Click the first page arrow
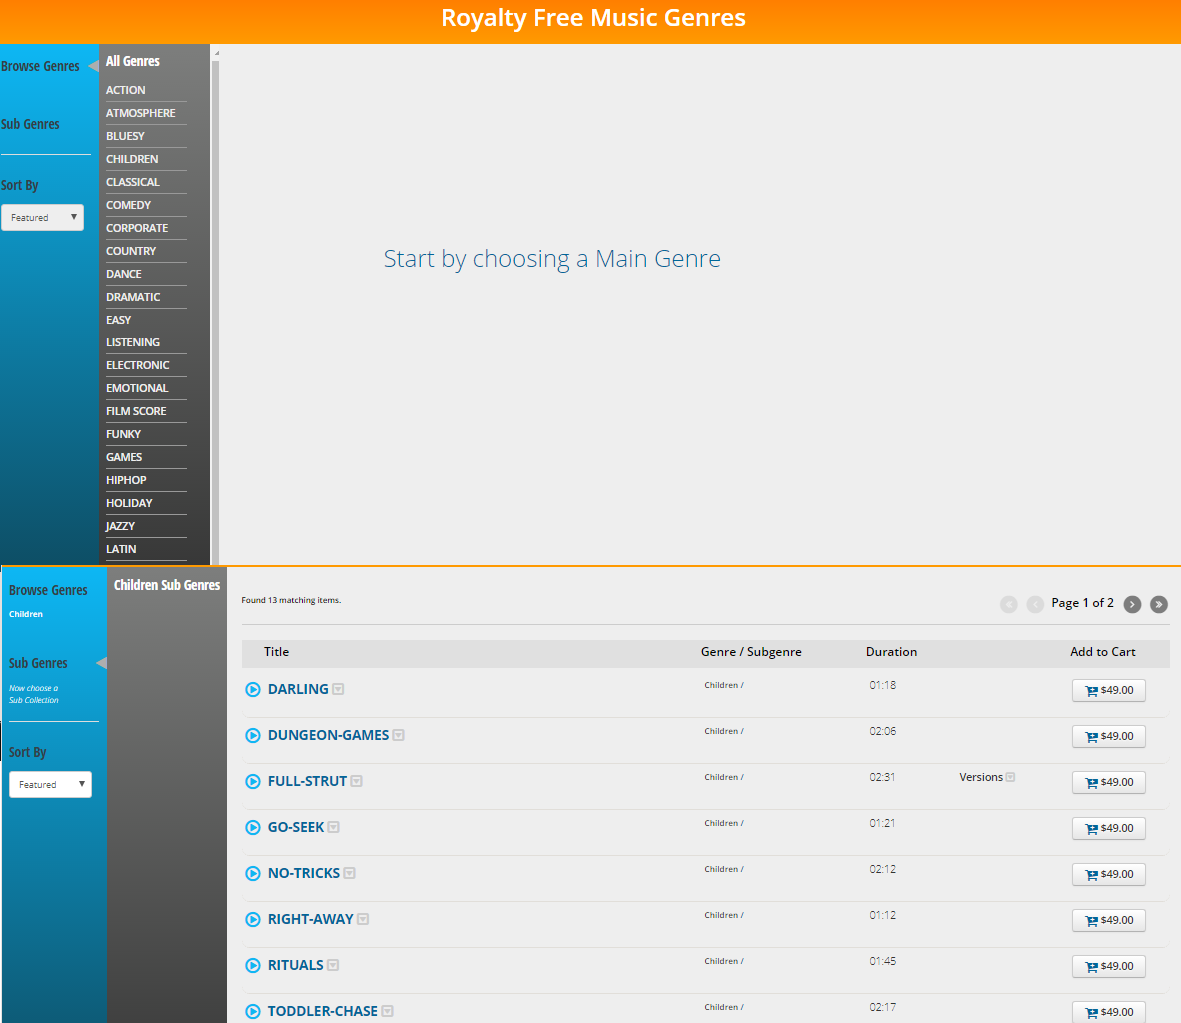 click(1009, 604)
